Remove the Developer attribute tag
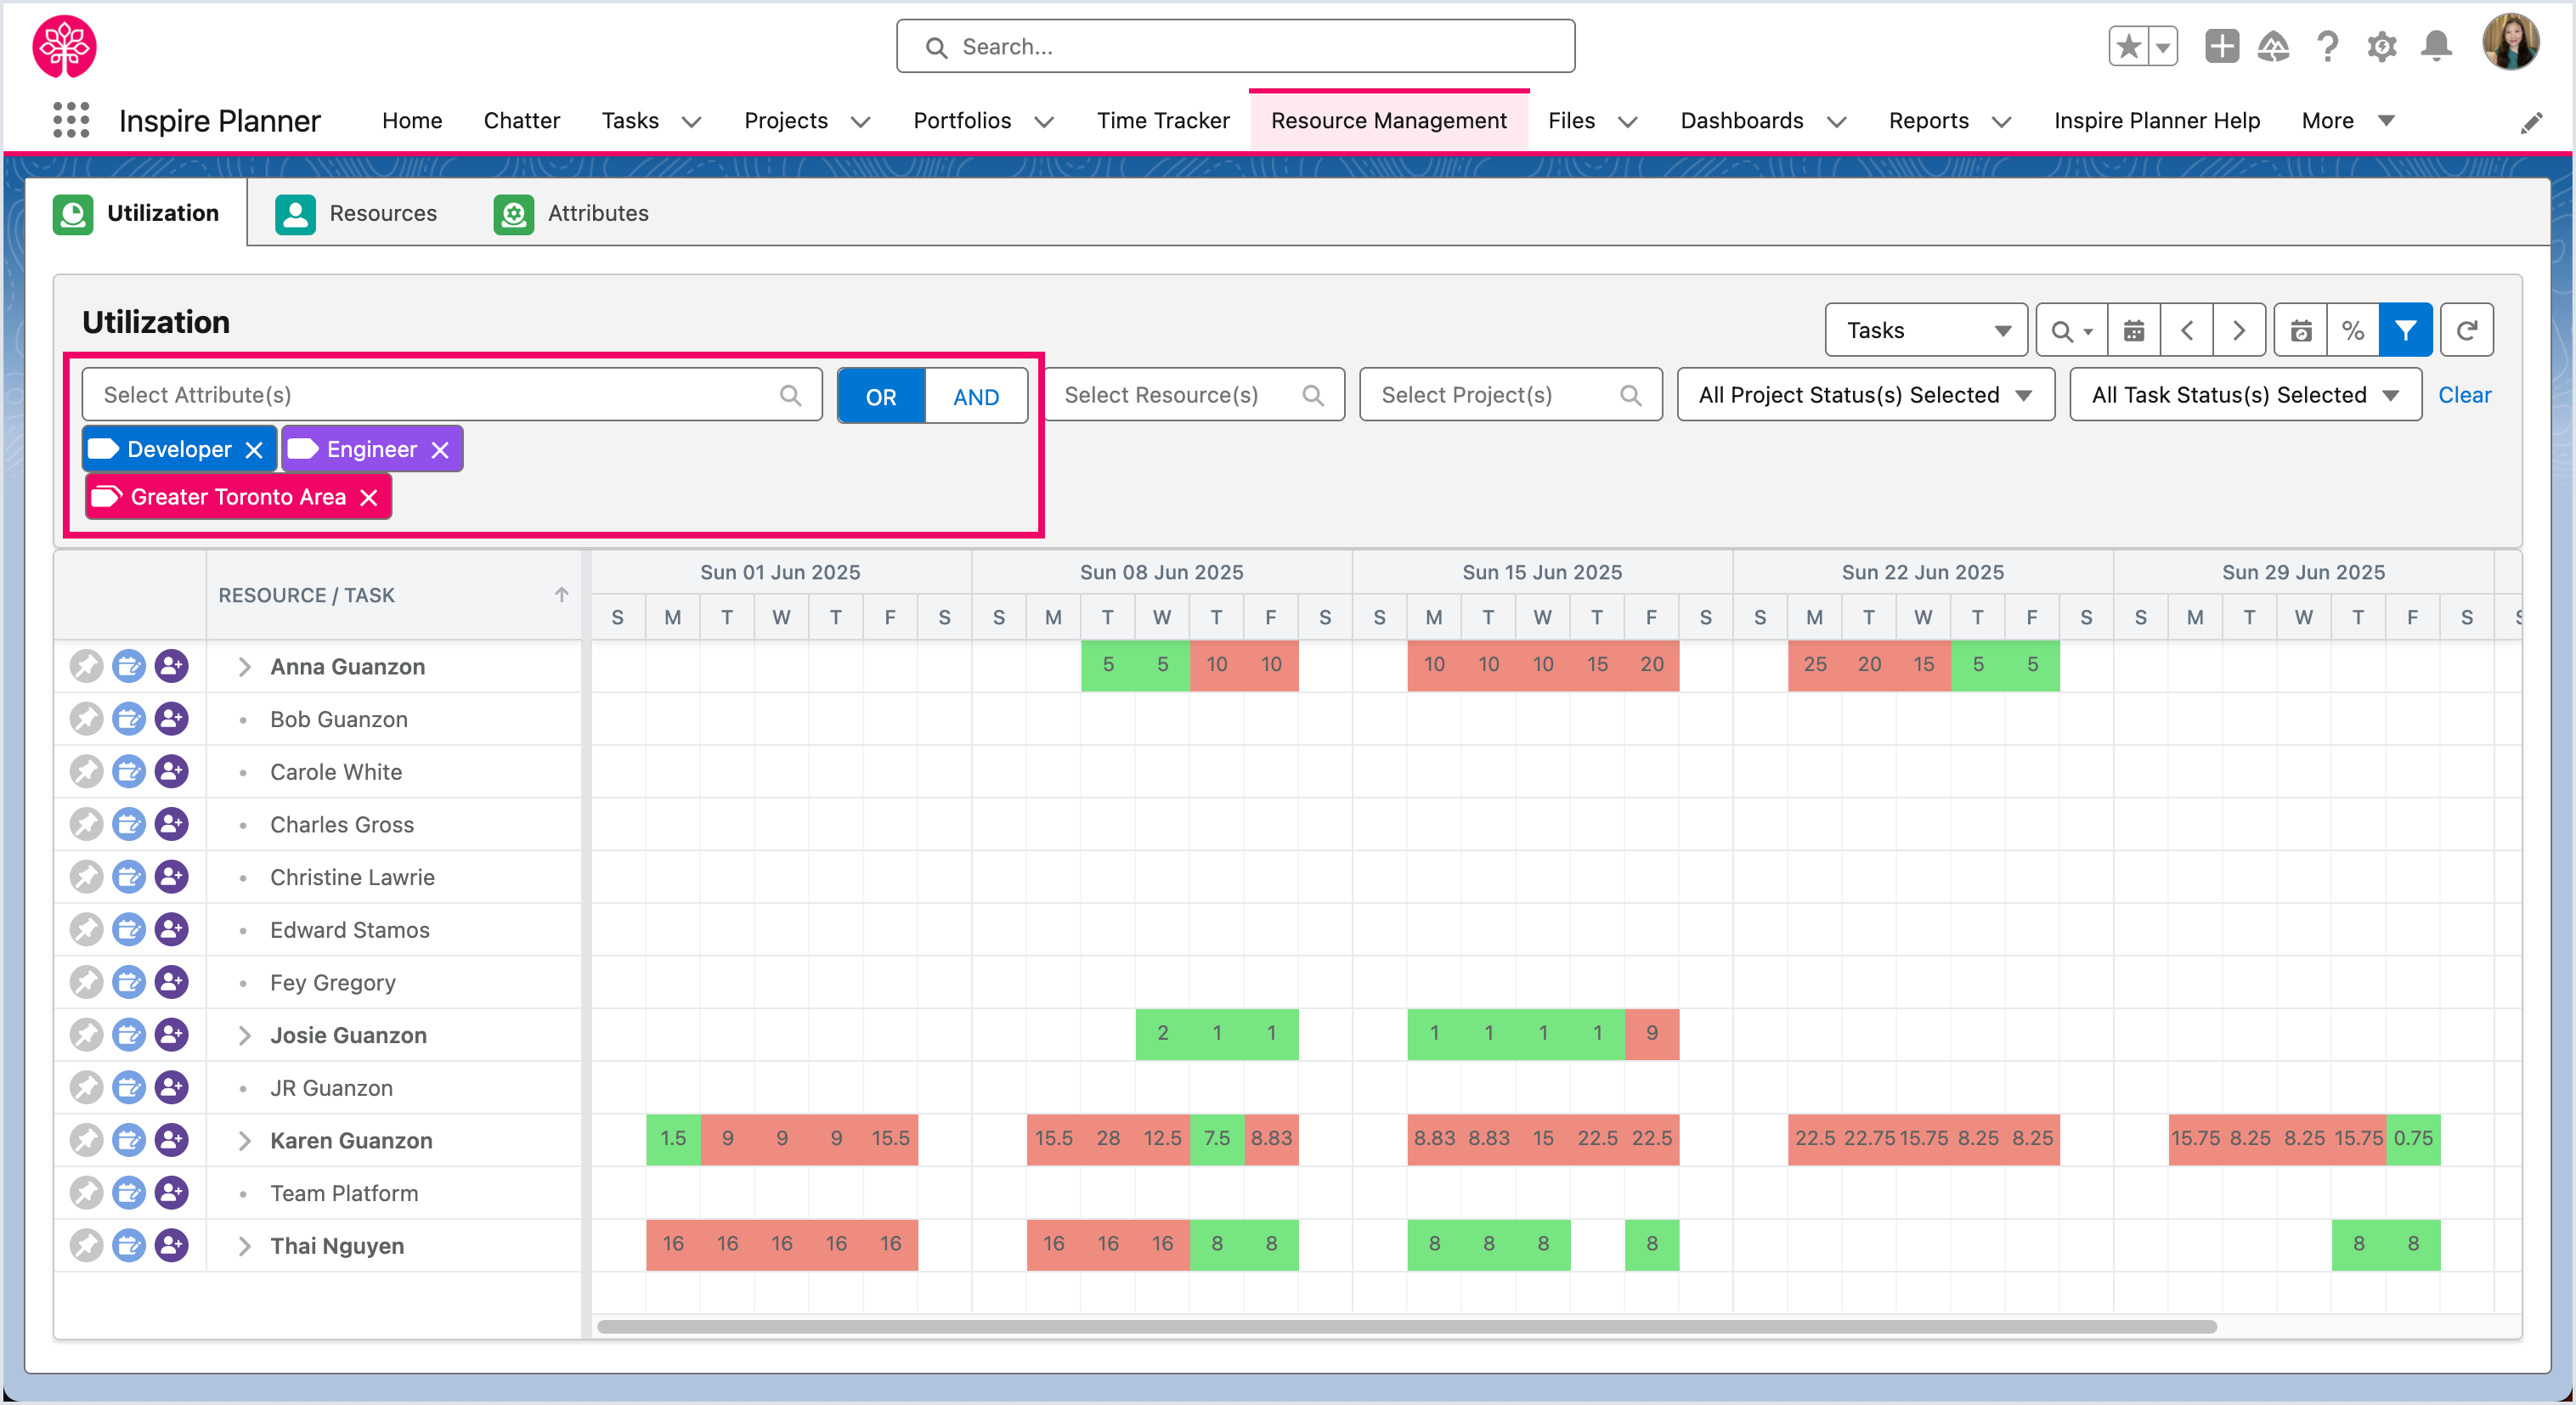The image size is (2576, 1405). [254, 450]
